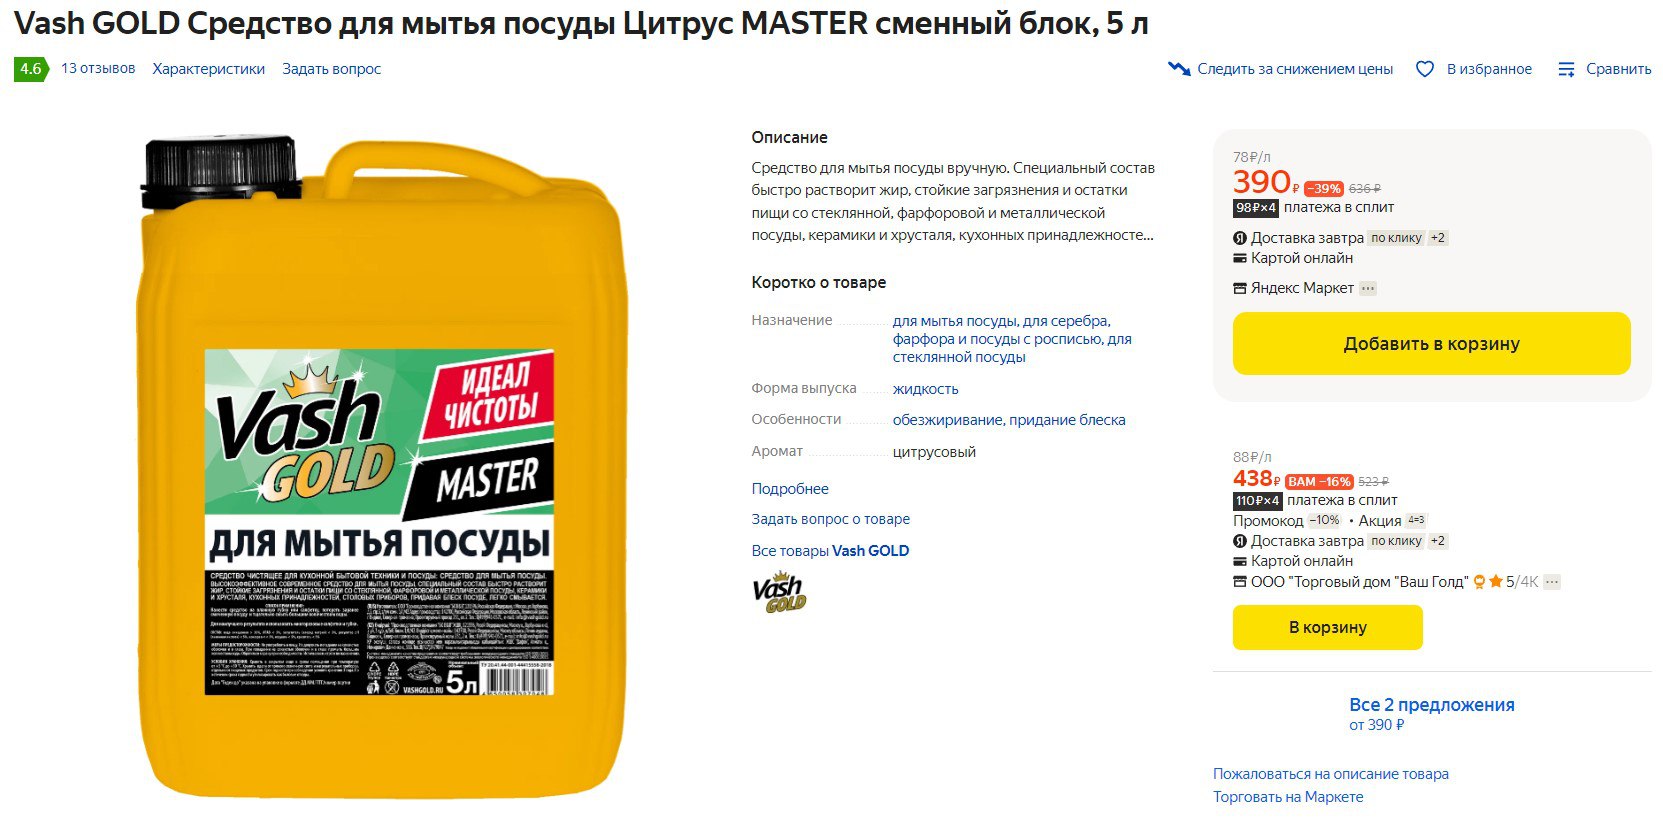The height and width of the screenshot is (840, 1663).
Task: Report via Пожаловаться на описание товара
Action: (x=1330, y=774)
